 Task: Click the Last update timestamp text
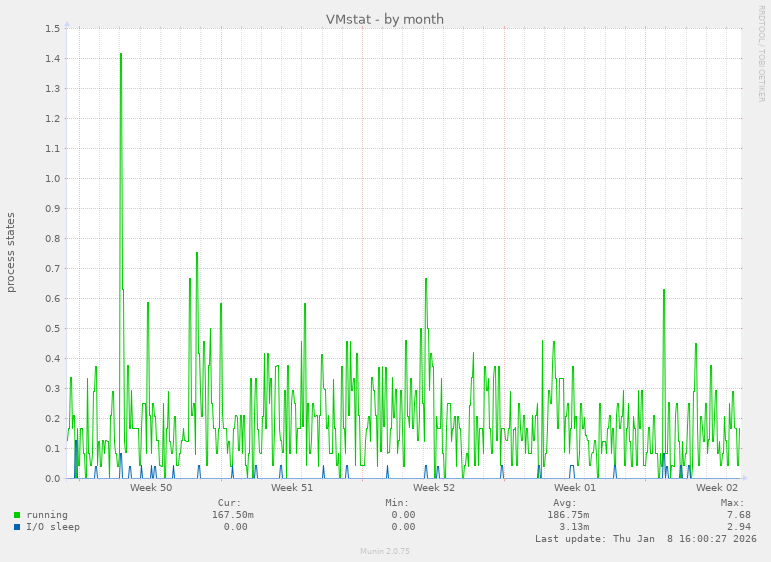pos(646,538)
